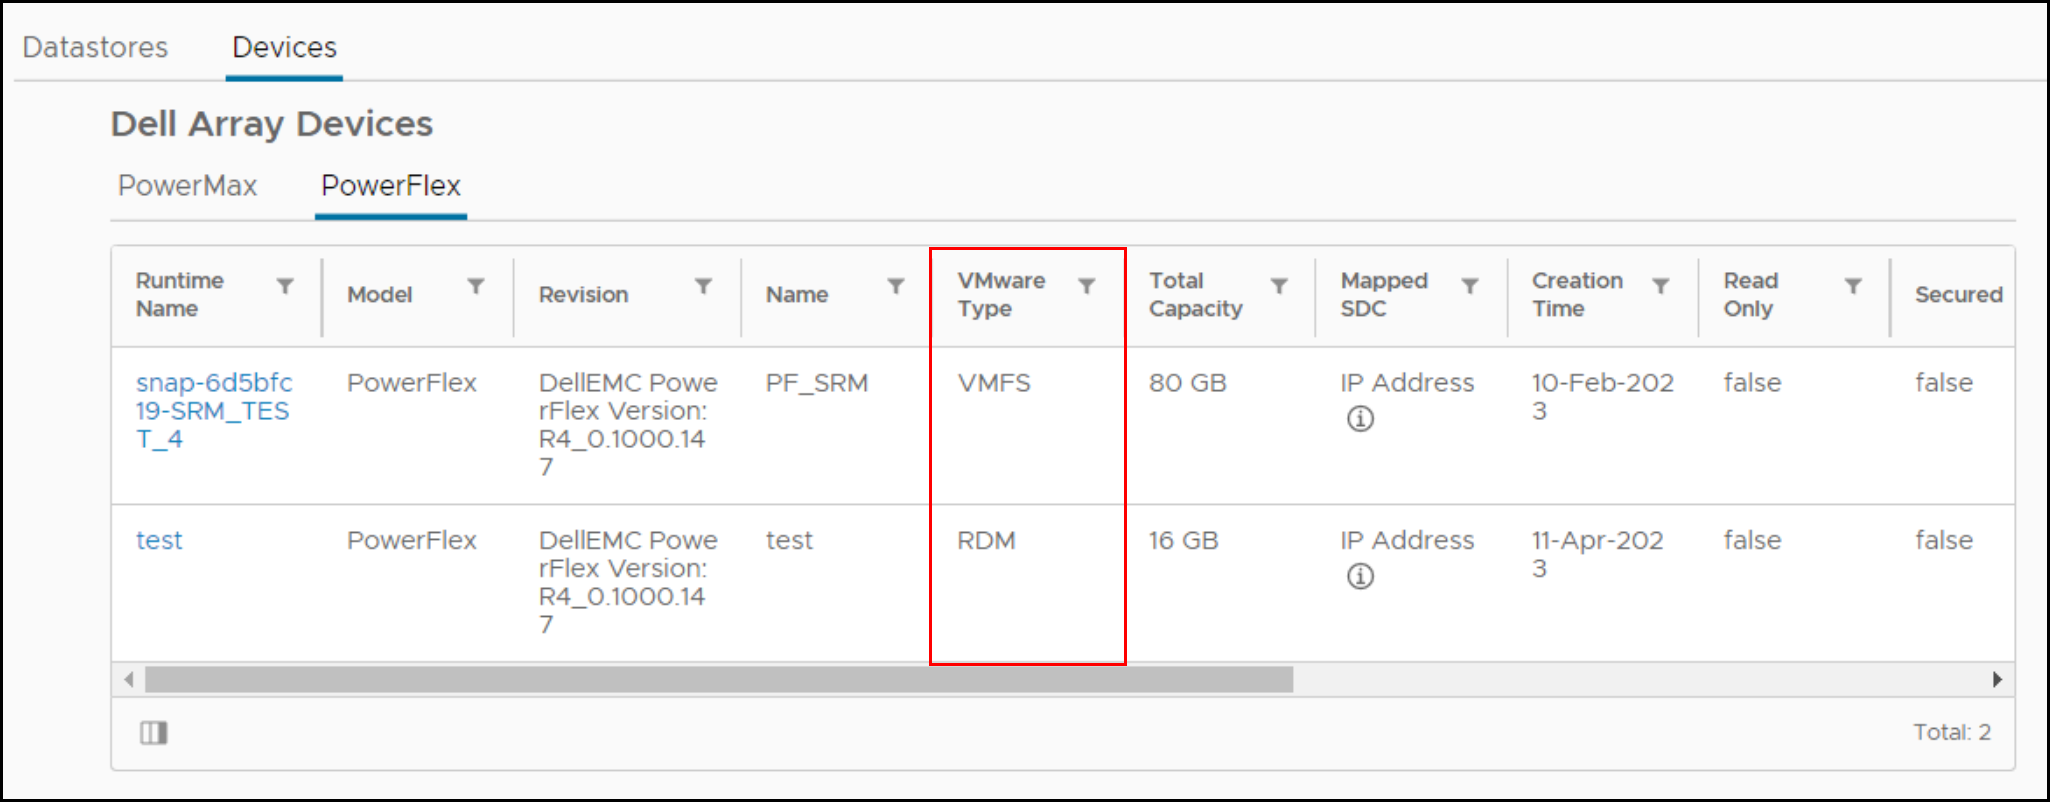Open the test device link
Screen dimensions: 2050x802
(159, 541)
